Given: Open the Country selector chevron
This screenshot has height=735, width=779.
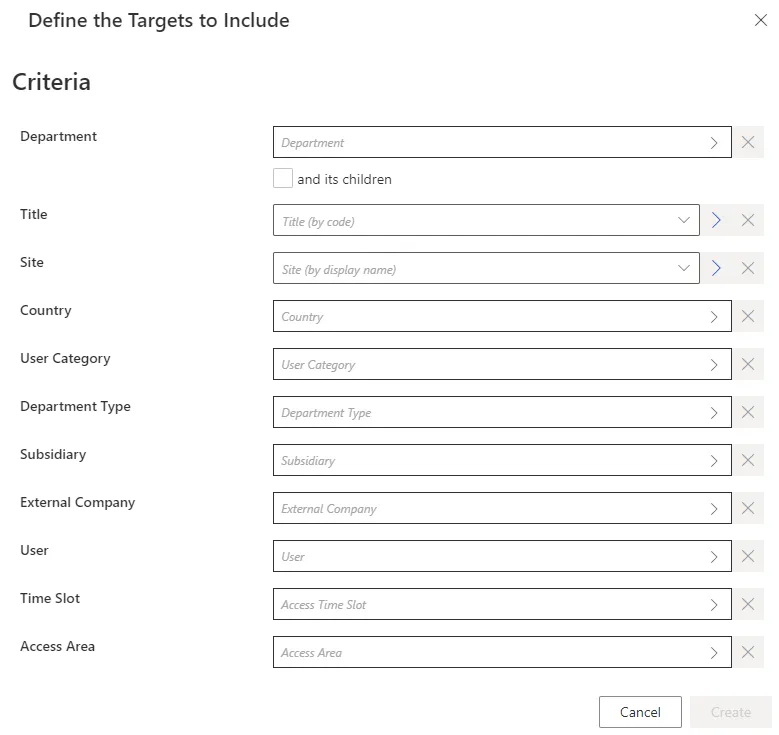Looking at the screenshot, I should [714, 317].
